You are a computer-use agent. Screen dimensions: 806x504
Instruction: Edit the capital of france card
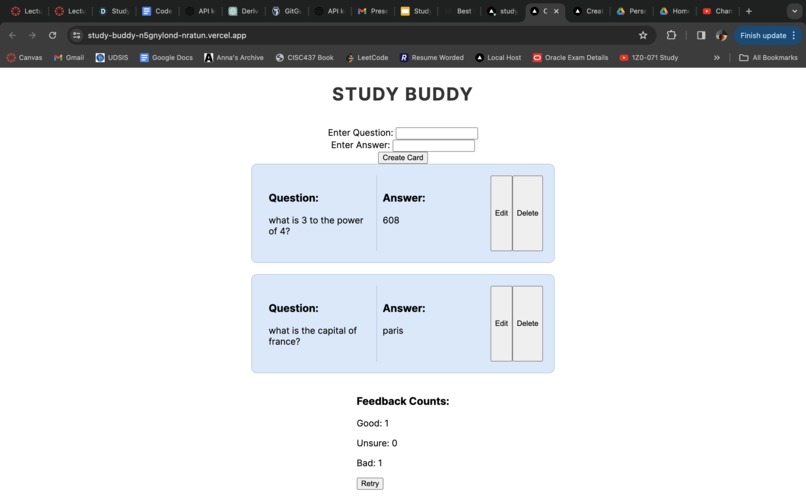pyautogui.click(x=501, y=323)
